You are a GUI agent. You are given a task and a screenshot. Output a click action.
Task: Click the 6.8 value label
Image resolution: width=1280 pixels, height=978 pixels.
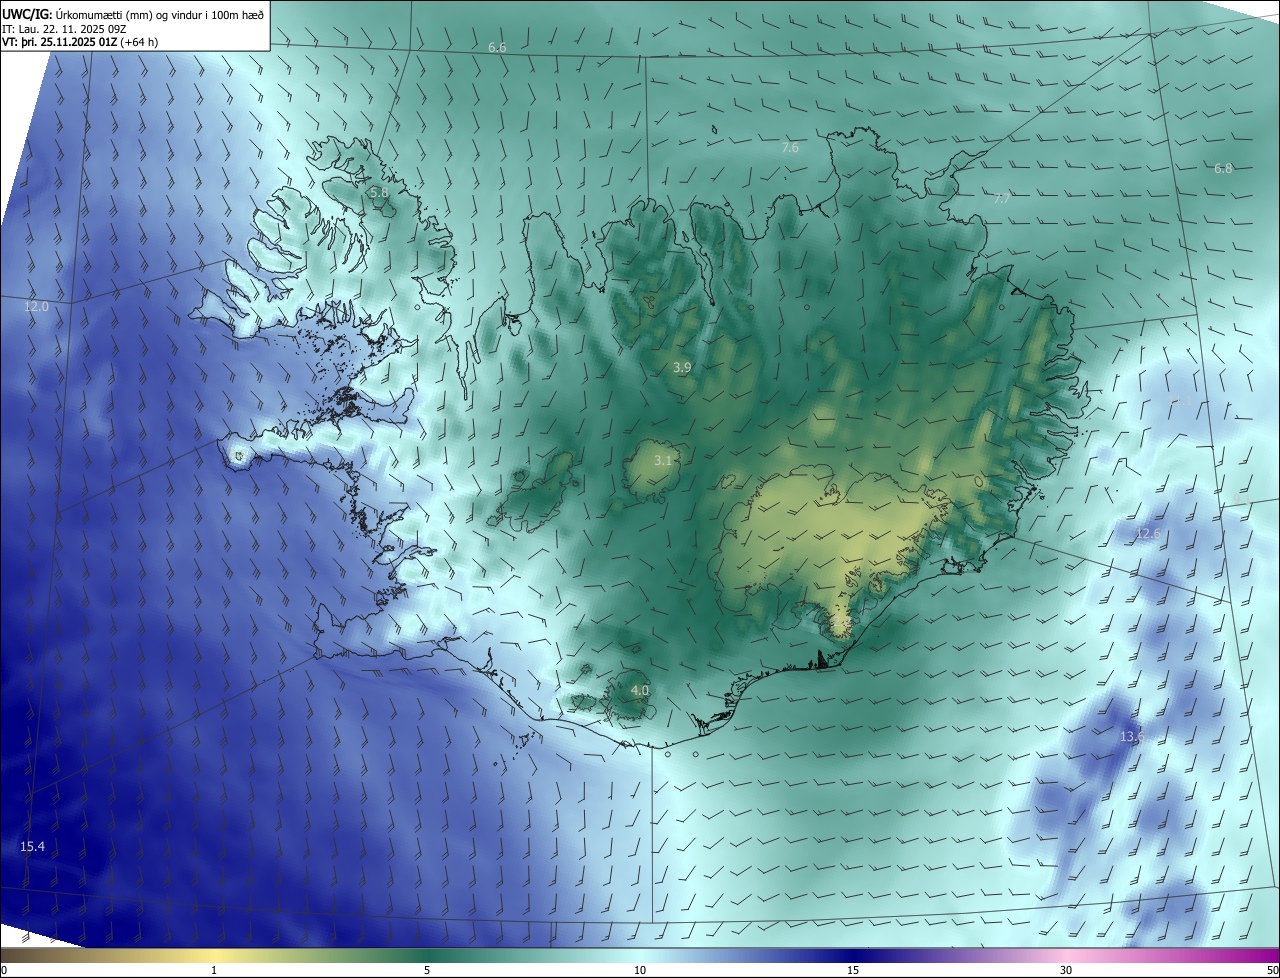(1223, 169)
